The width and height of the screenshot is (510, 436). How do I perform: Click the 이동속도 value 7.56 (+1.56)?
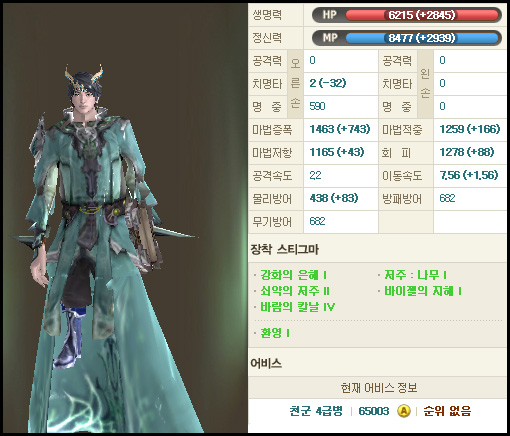click(x=469, y=175)
